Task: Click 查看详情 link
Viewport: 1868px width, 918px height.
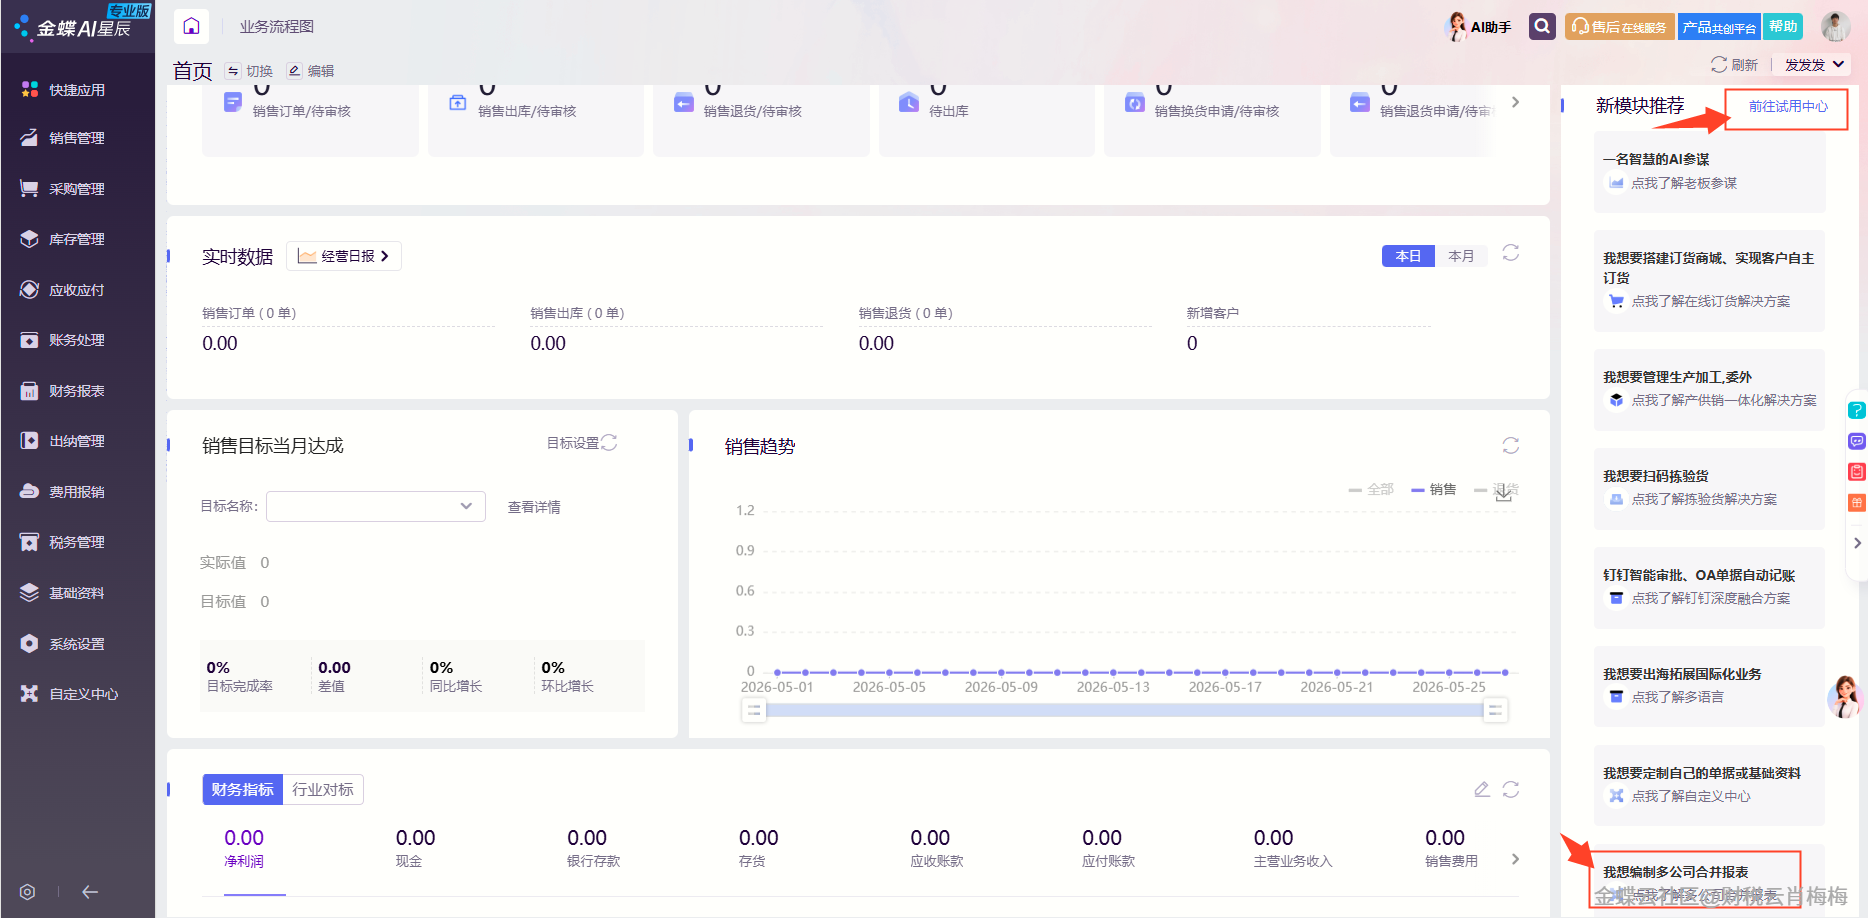Action: [534, 507]
